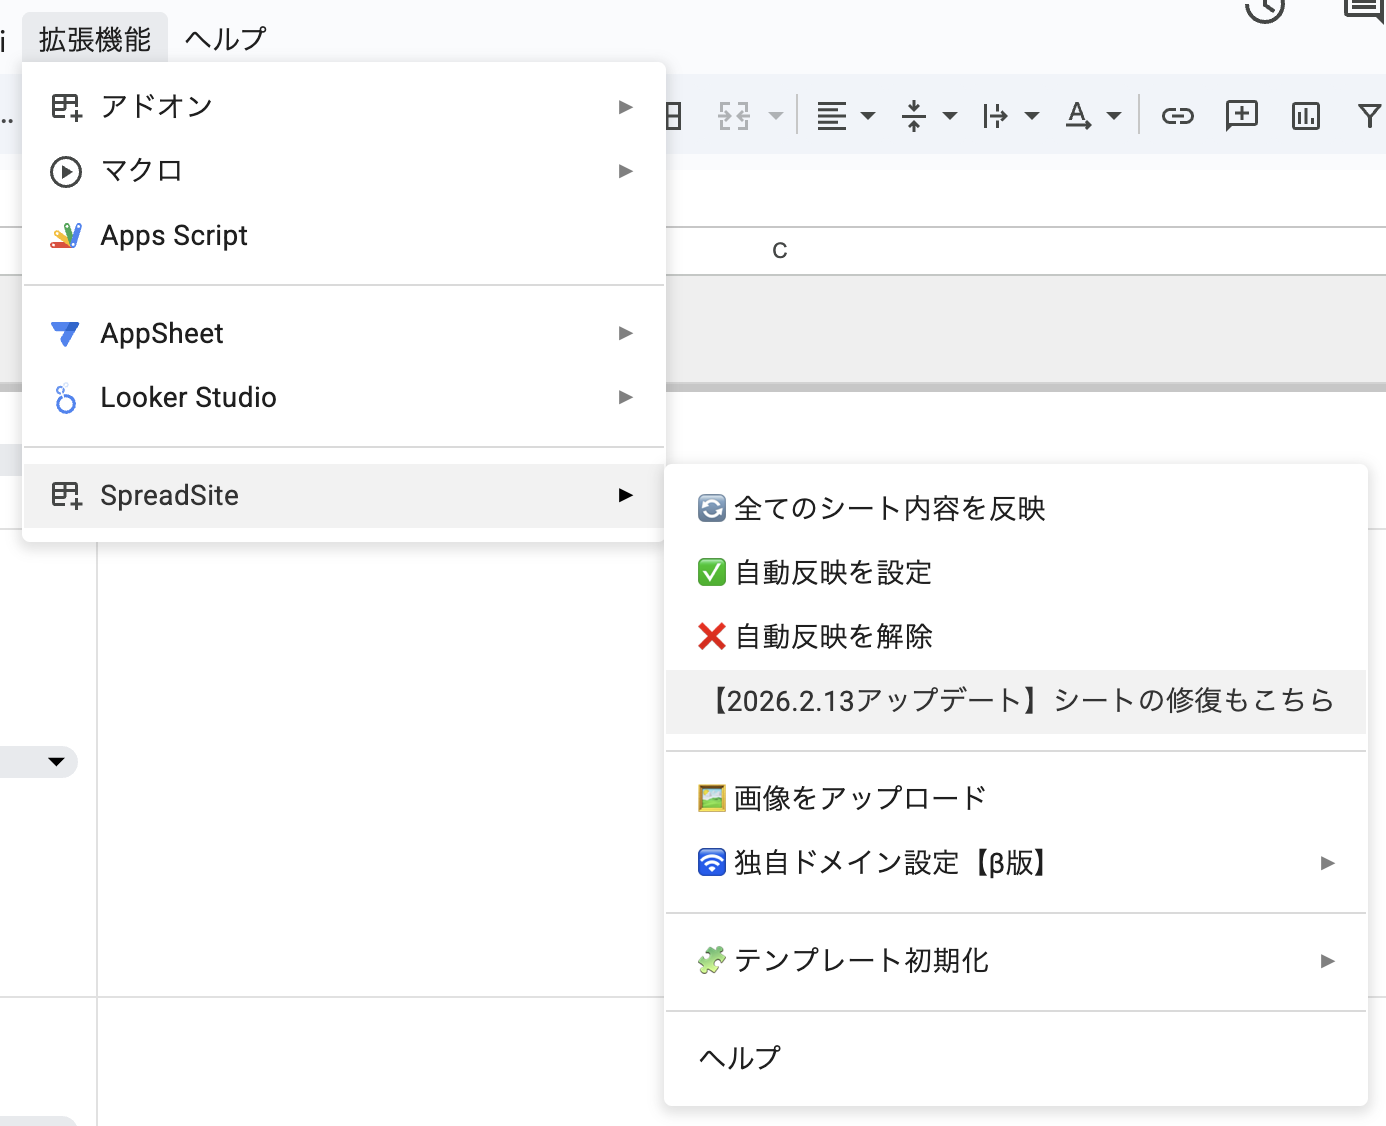Choose 自動反映を設定 option

833,573
